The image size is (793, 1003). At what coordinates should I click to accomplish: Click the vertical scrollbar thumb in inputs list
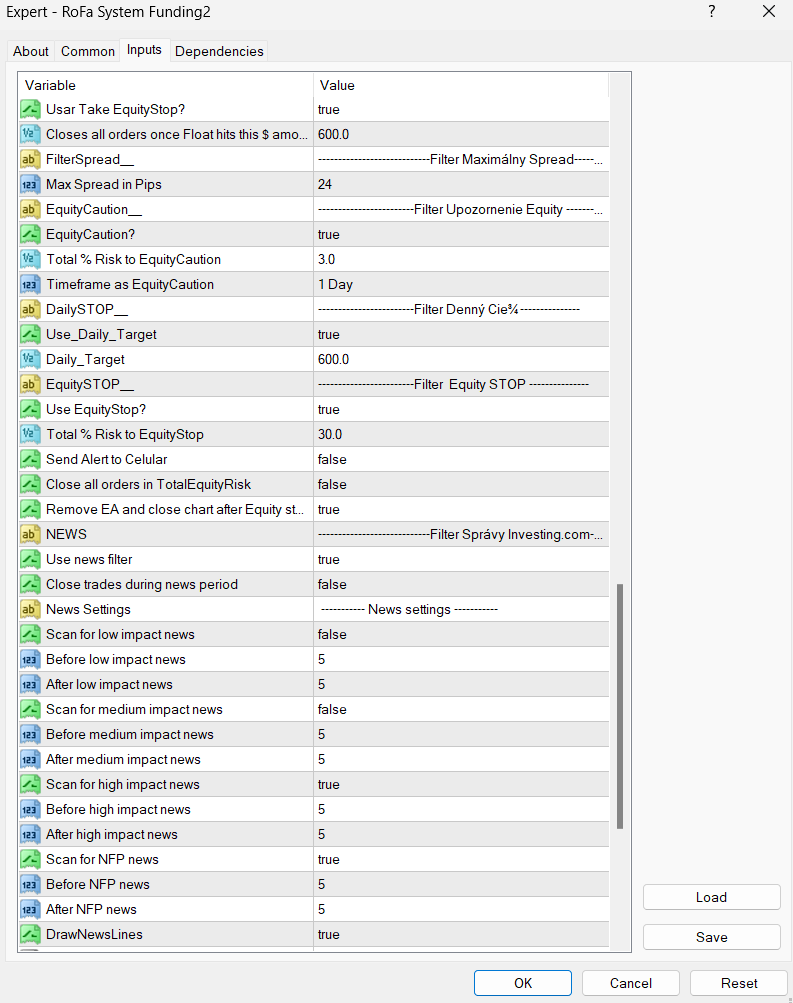coord(620,706)
